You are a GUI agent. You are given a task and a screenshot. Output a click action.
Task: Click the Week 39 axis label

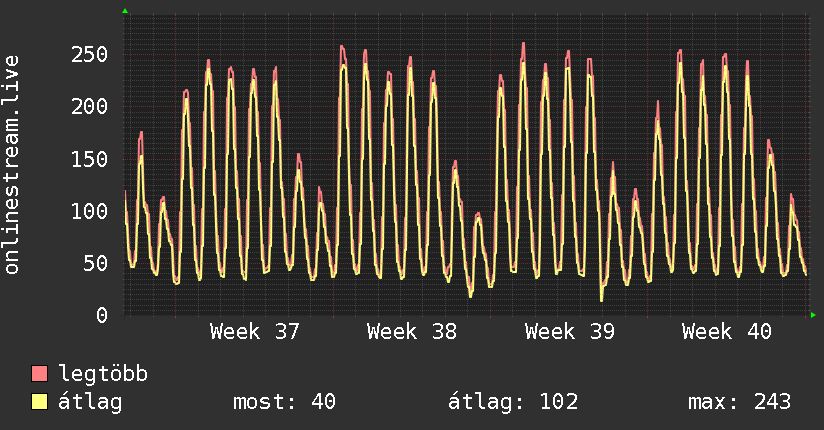pos(570,332)
